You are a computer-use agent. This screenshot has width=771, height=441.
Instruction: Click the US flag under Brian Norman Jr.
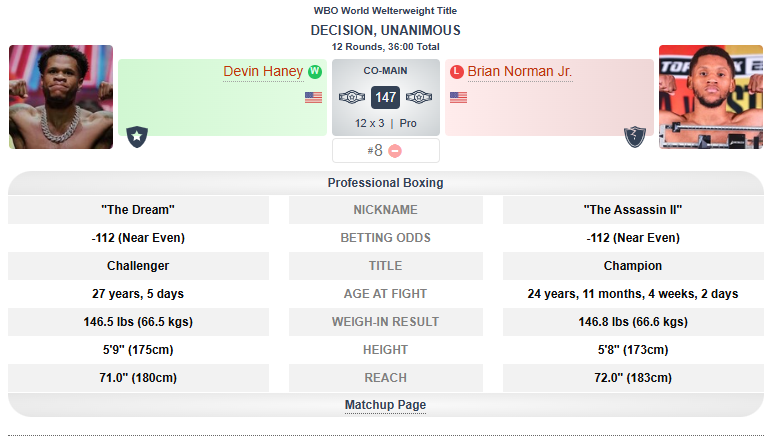click(x=459, y=98)
